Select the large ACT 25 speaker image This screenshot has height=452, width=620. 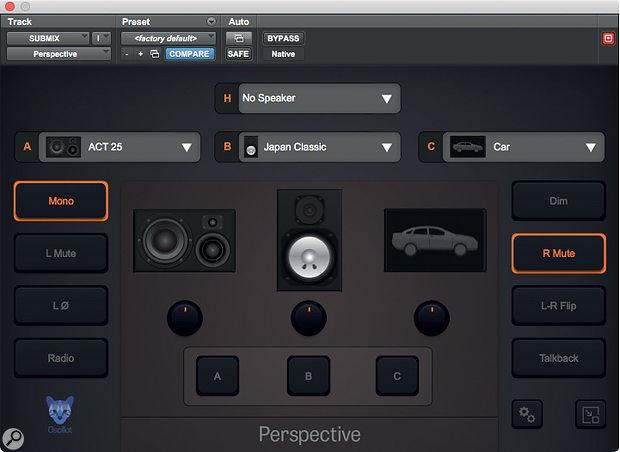[185, 241]
